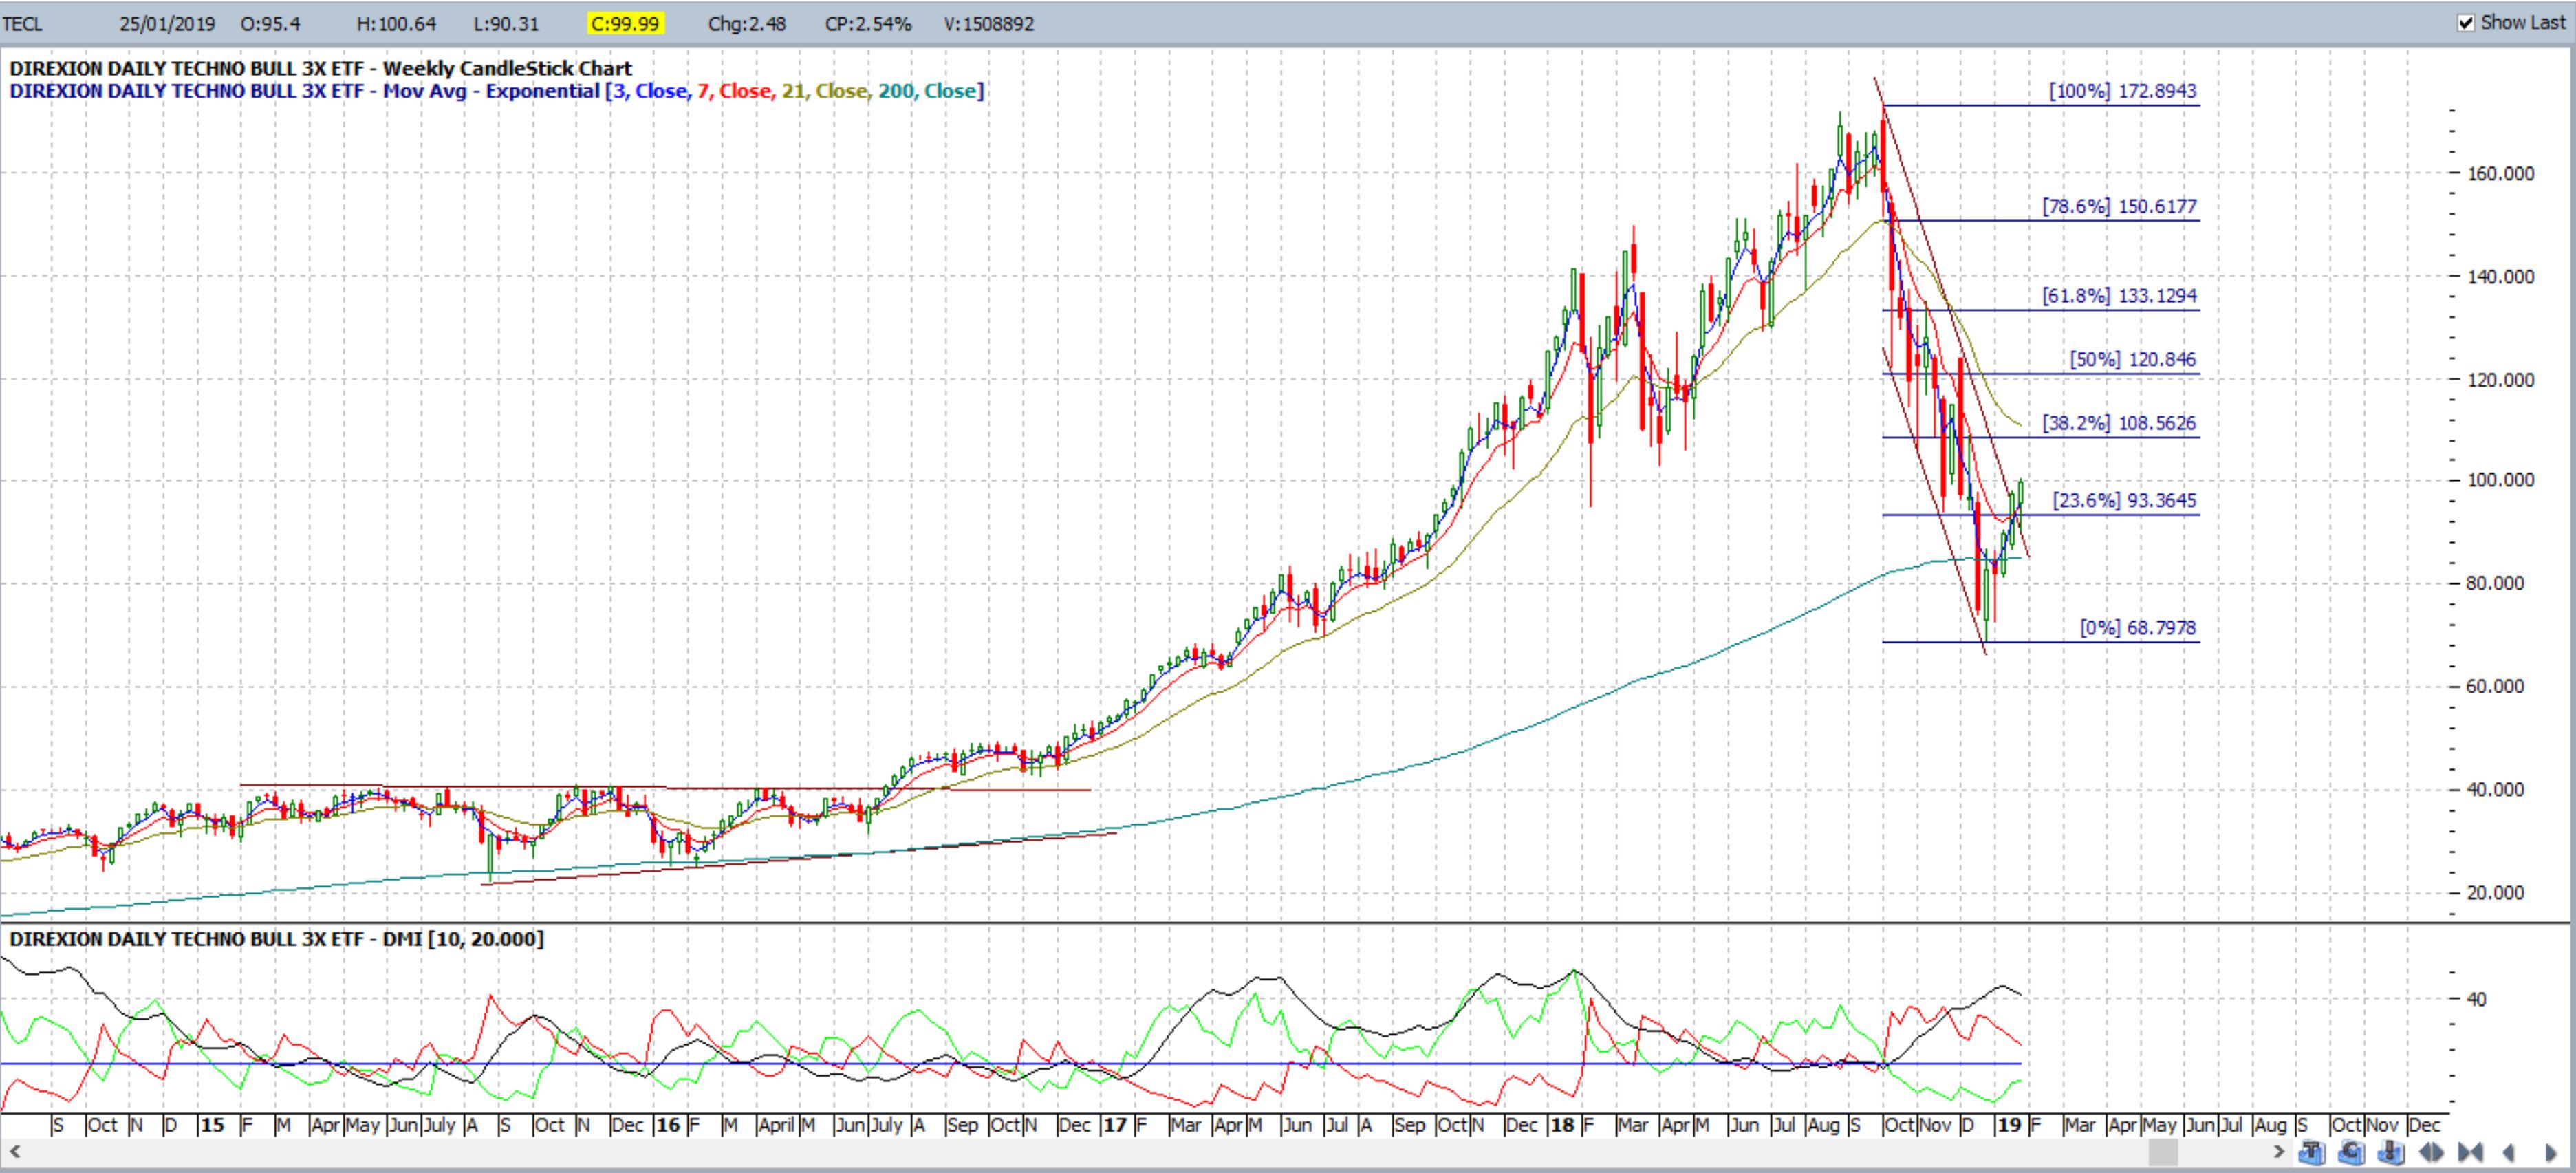Click the CP:2.54% header value
This screenshot has height=1173, width=2576.
pos(868,23)
